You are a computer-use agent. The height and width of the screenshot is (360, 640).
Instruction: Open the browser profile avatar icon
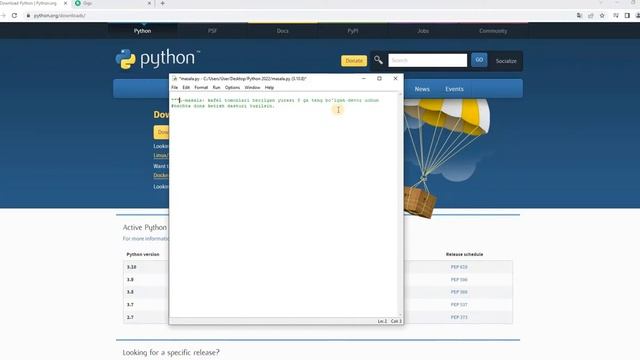[x=638, y=16]
